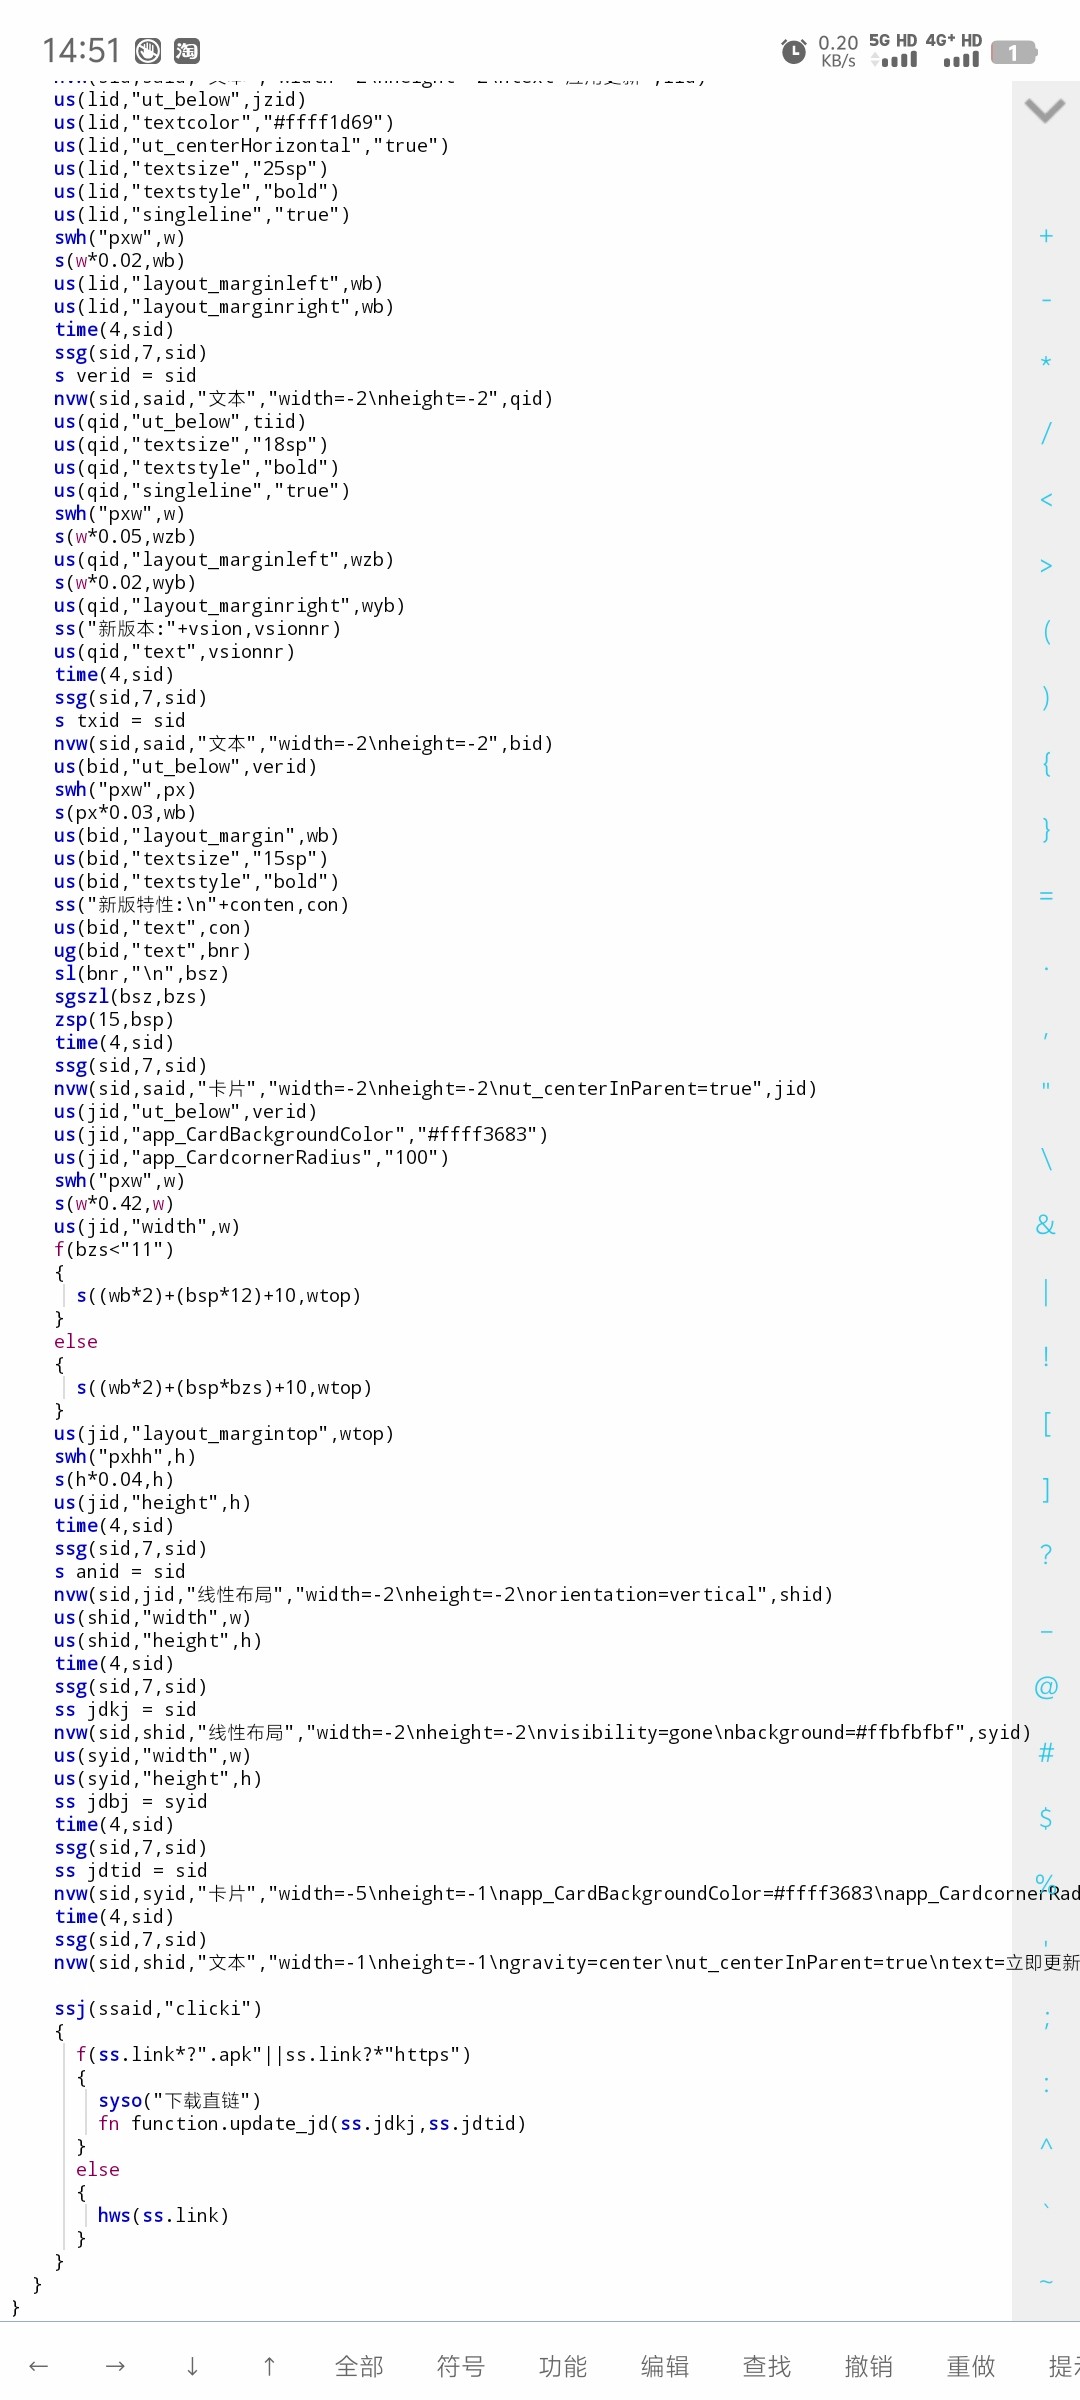Move cursor left with the left arrow
The width and height of the screenshot is (1080, 2400).
coord(39,2366)
